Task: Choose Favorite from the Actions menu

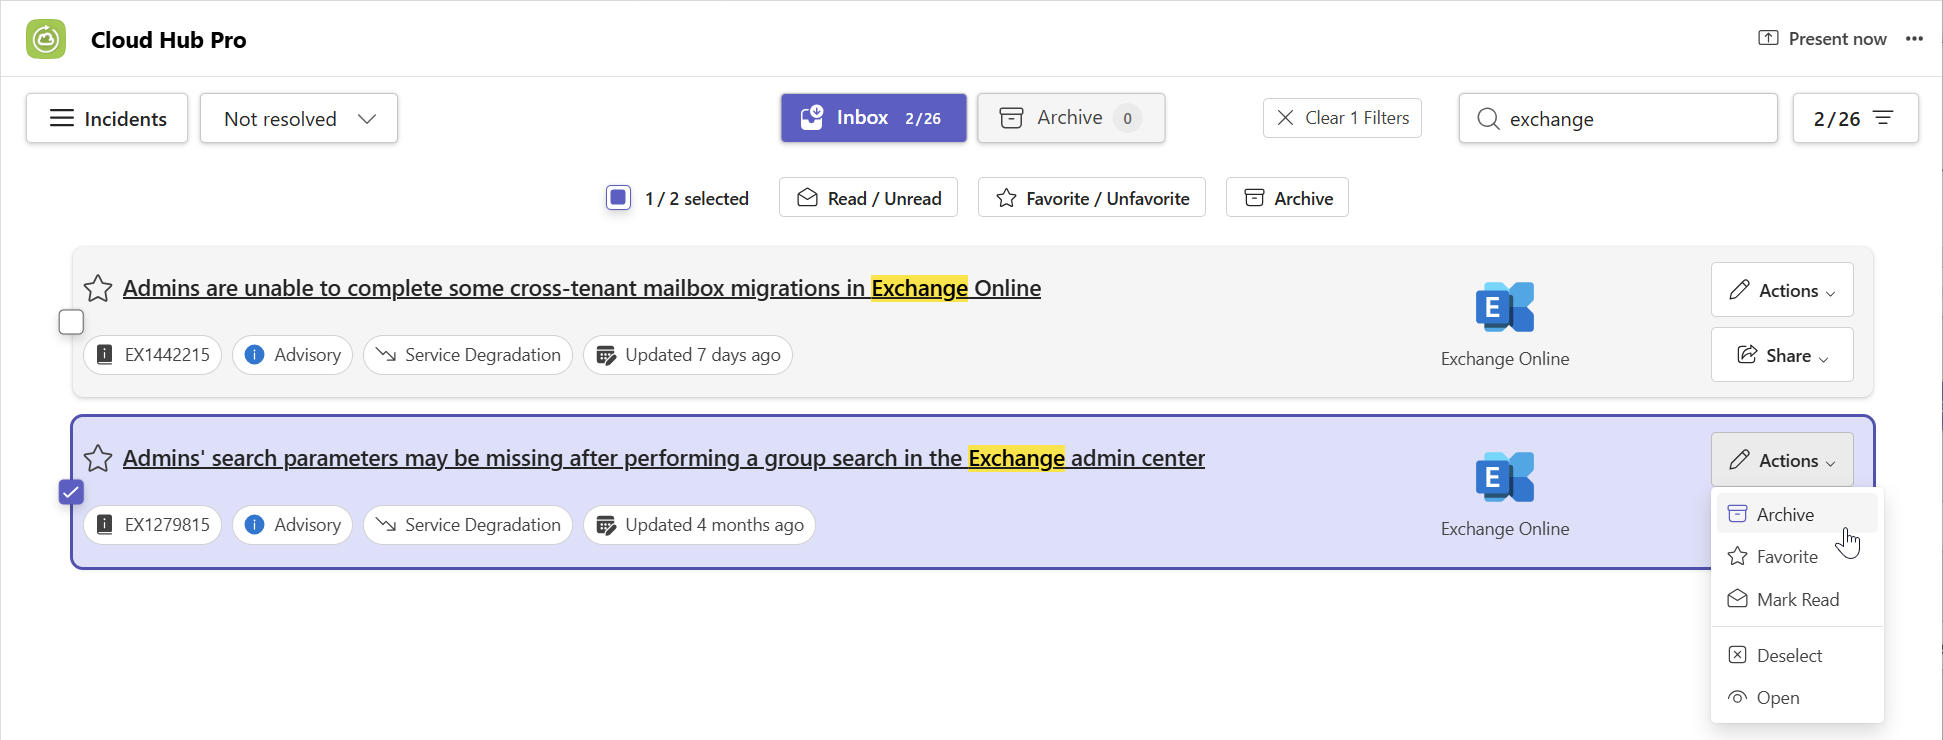Action: click(1797, 557)
